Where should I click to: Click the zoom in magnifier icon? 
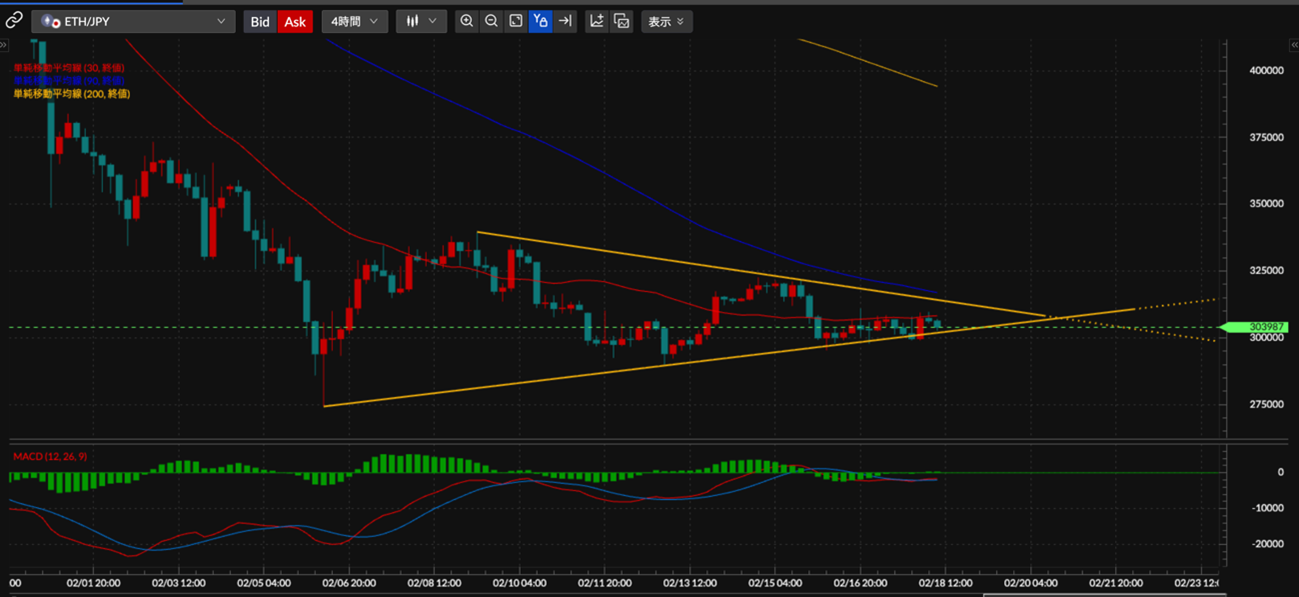(467, 21)
